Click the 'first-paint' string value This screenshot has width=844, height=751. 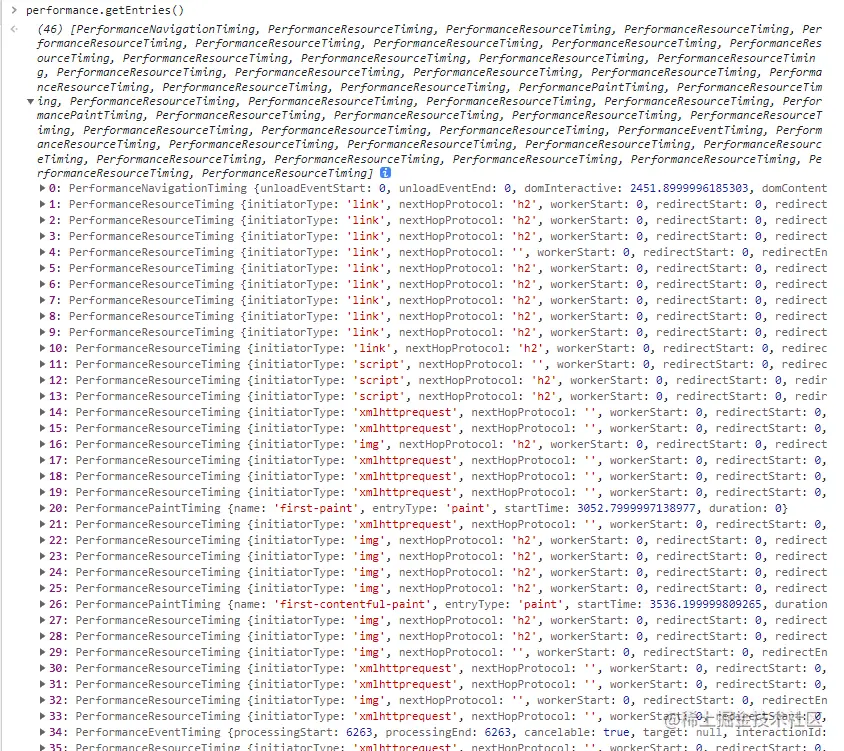tap(316, 508)
